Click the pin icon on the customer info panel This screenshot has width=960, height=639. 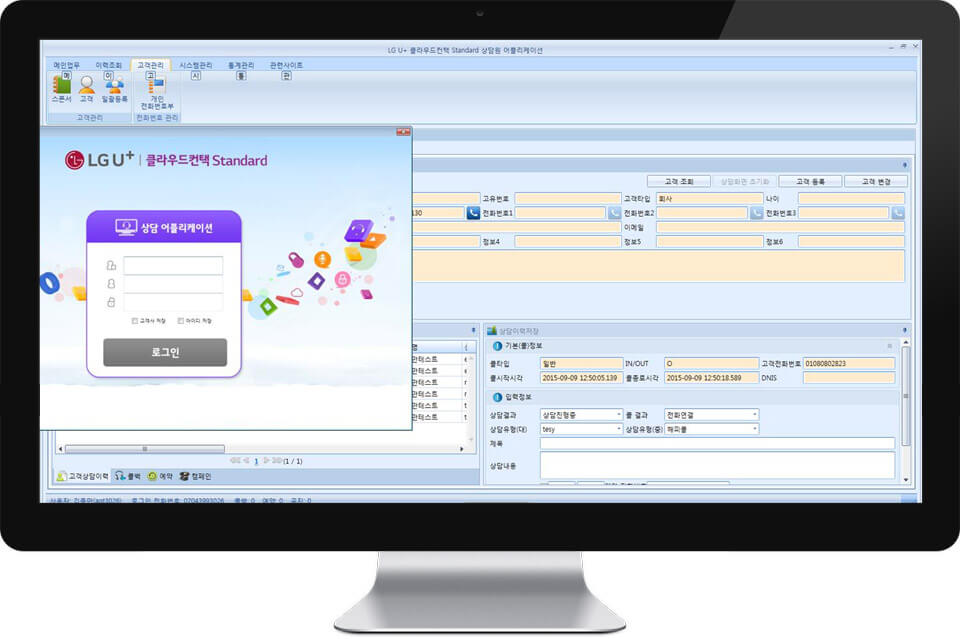click(x=904, y=165)
